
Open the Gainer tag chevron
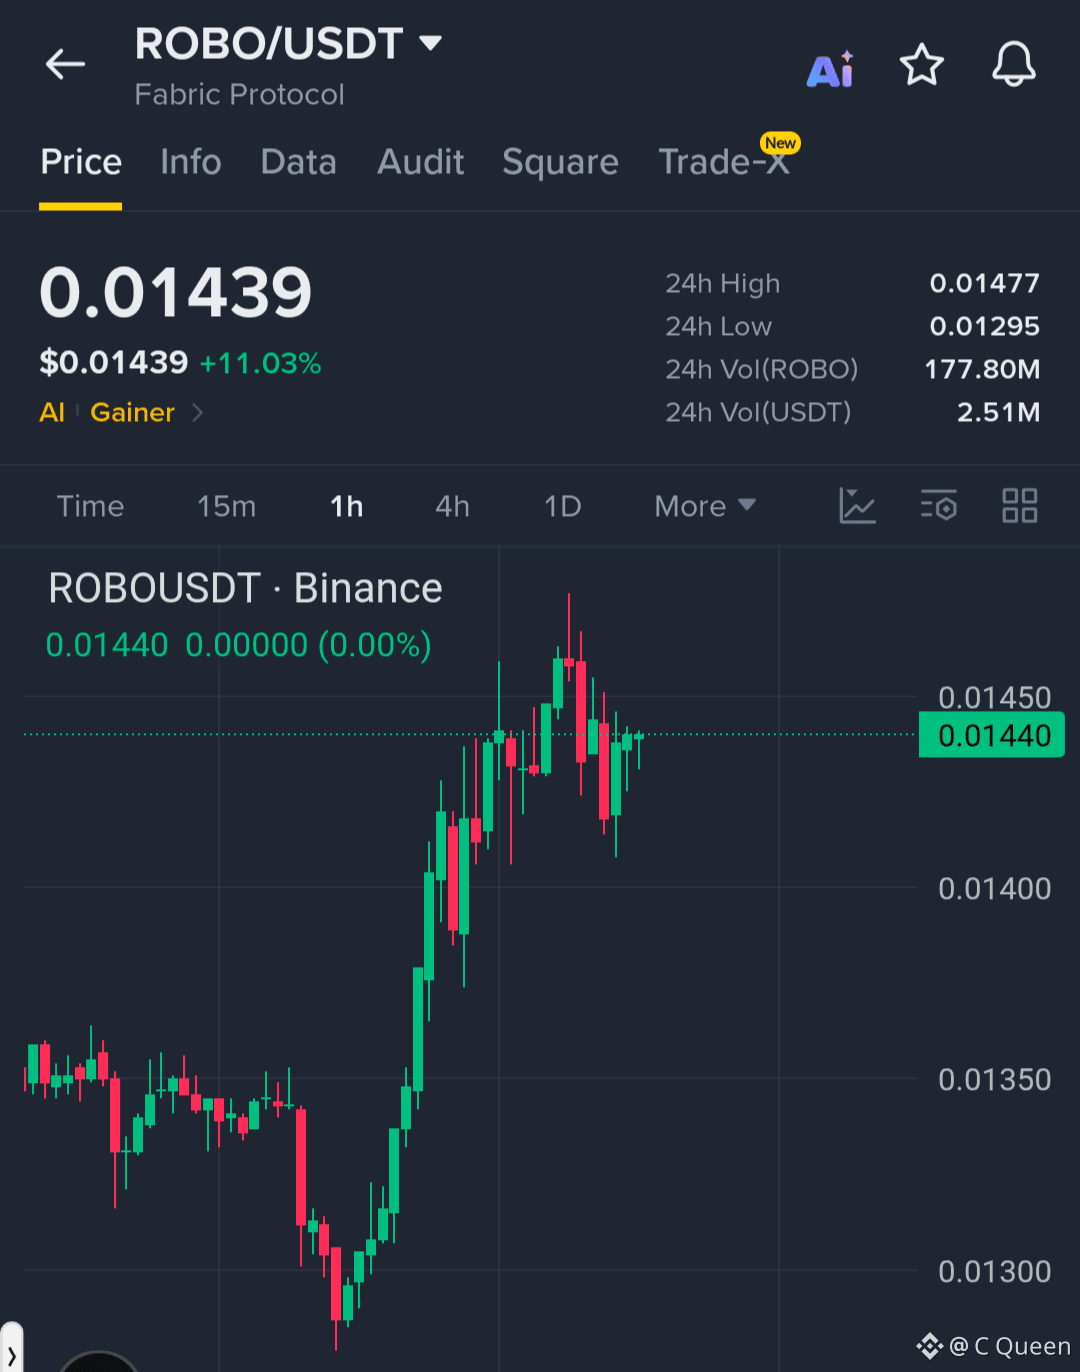click(x=197, y=412)
